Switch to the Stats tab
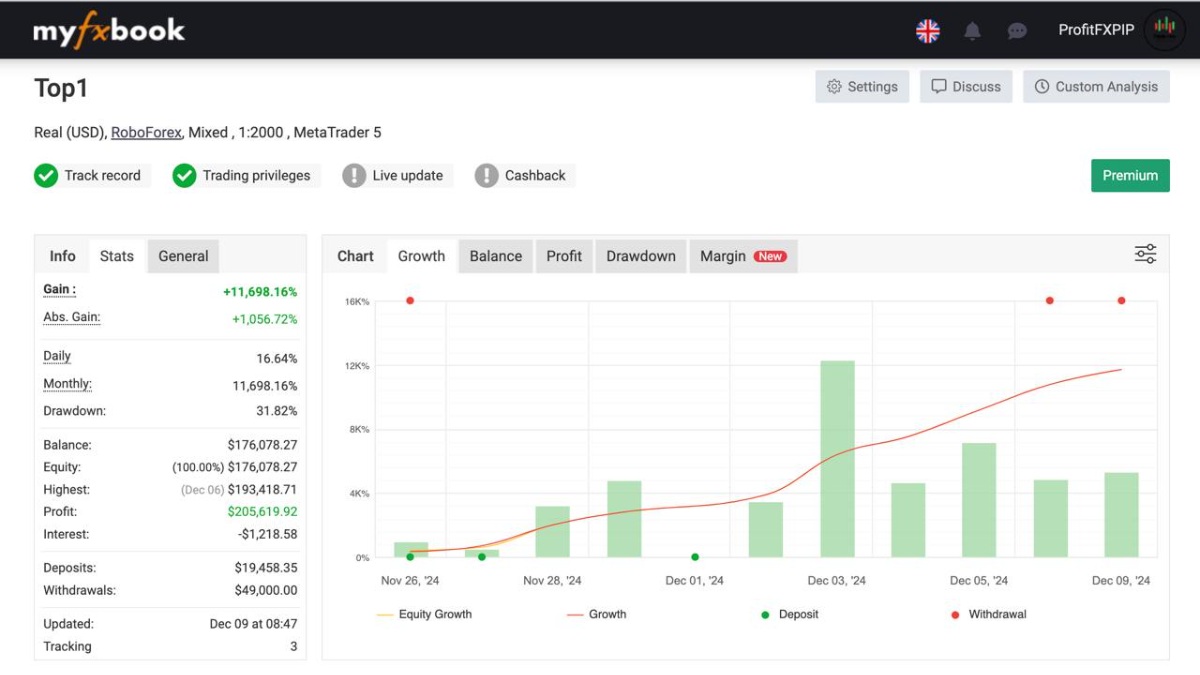This screenshot has height=675, width=1200. coord(117,256)
